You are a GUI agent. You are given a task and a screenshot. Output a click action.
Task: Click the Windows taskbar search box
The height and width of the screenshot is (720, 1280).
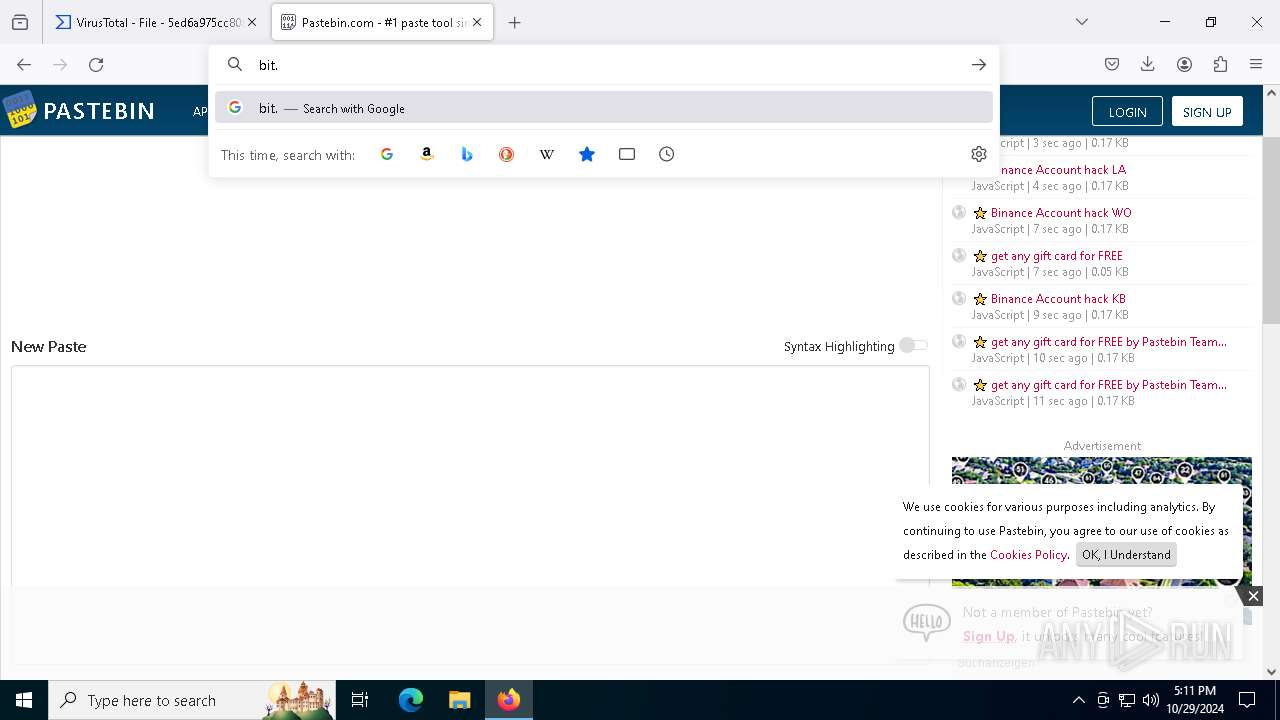coord(191,700)
